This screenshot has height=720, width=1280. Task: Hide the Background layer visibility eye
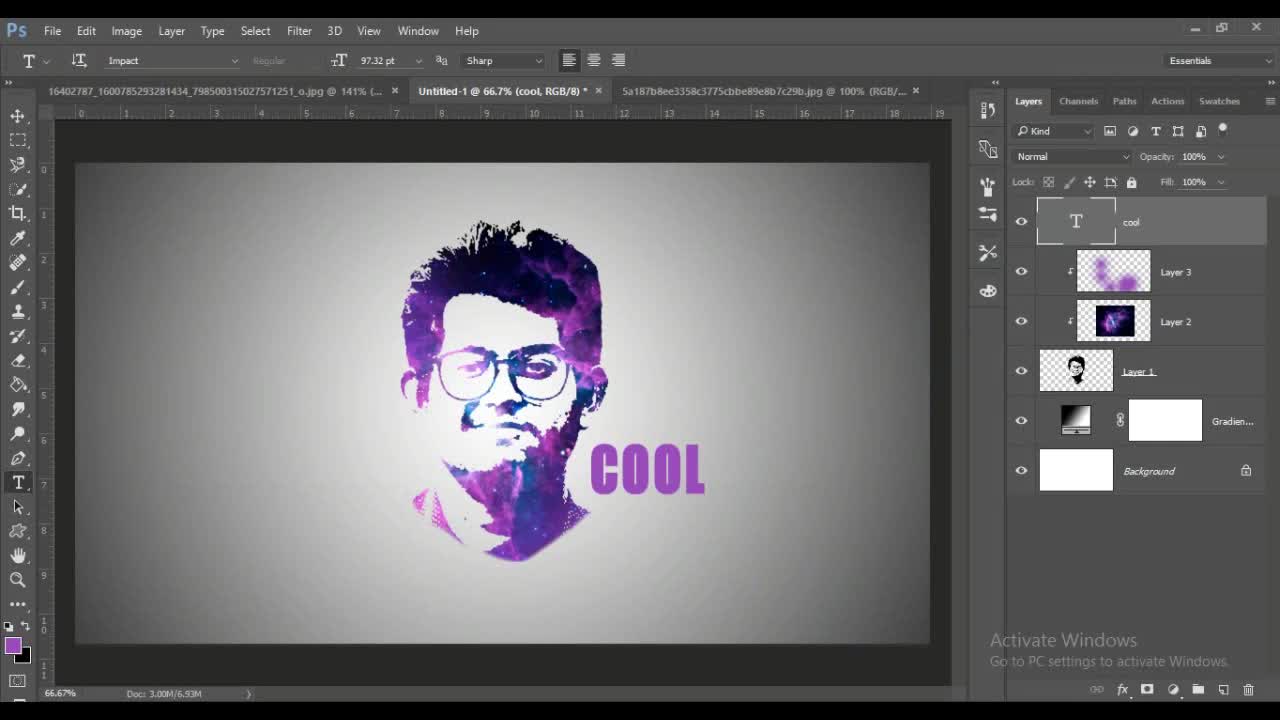click(x=1021, y=471)
